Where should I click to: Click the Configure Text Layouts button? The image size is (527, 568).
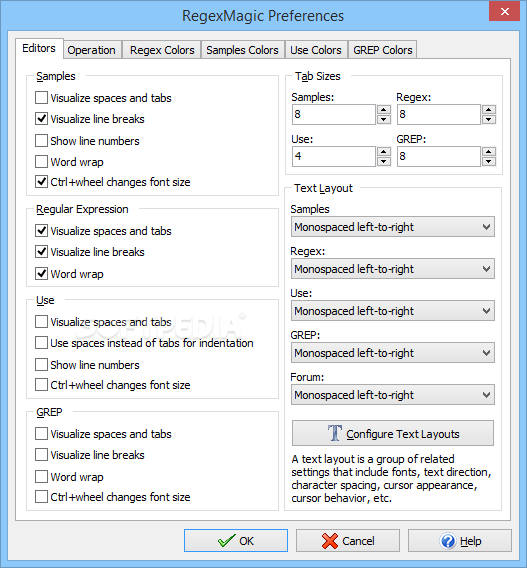click(393, 433)
